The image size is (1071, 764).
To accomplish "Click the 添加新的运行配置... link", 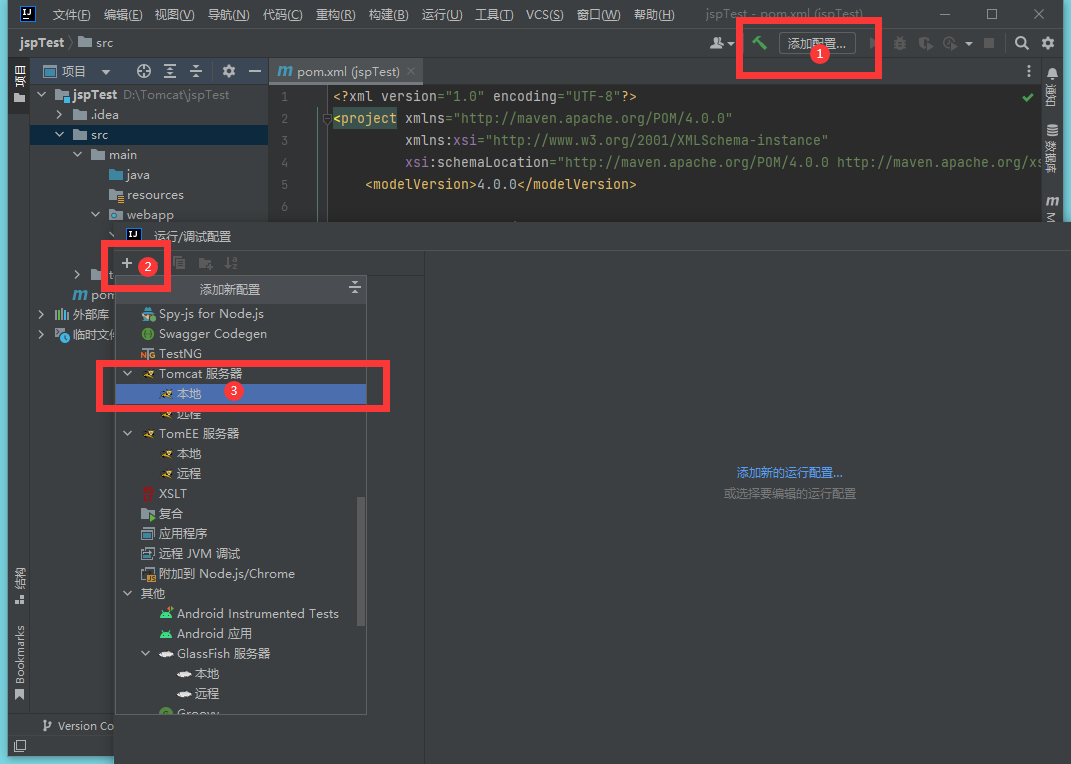I will (789, 472).
